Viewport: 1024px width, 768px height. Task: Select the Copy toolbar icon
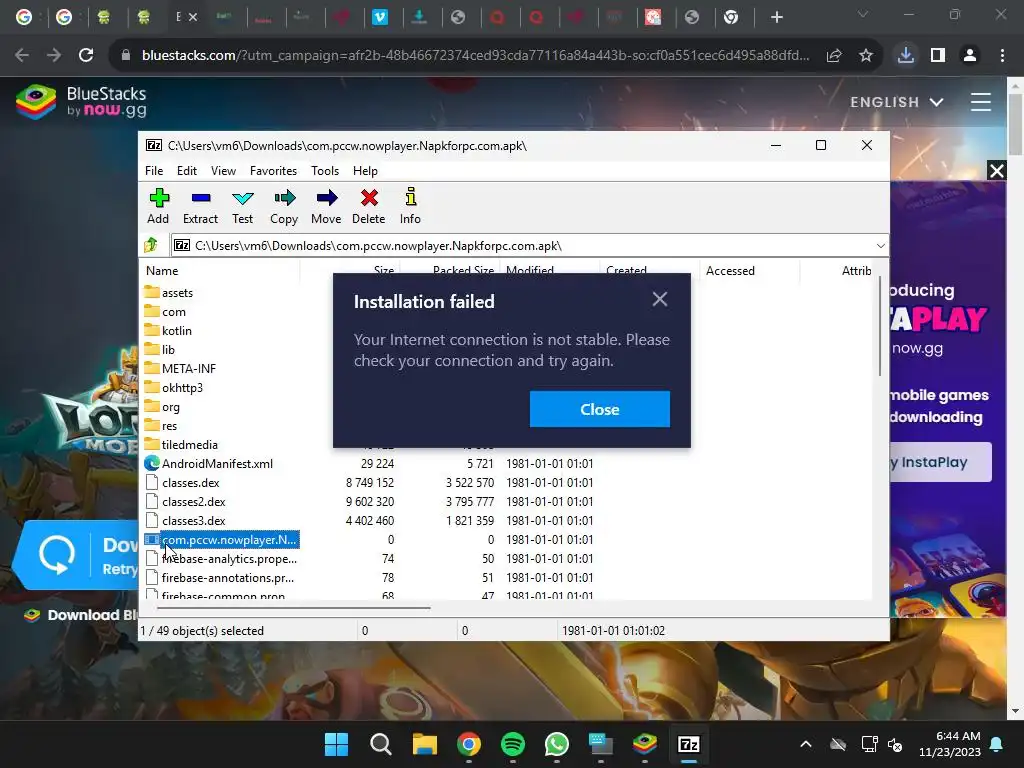point(284,206)
